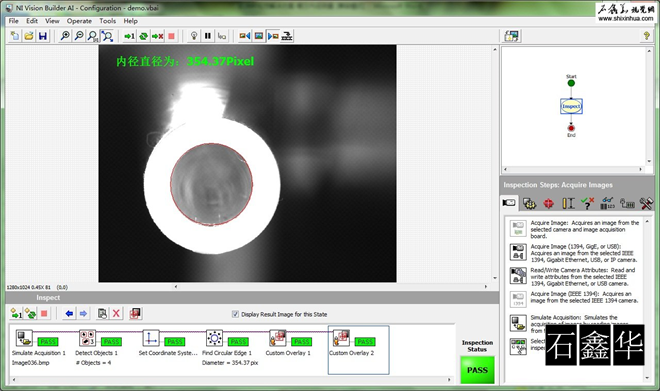
Task: Select the Find Circular Edge 1 step
Action: 214,338
